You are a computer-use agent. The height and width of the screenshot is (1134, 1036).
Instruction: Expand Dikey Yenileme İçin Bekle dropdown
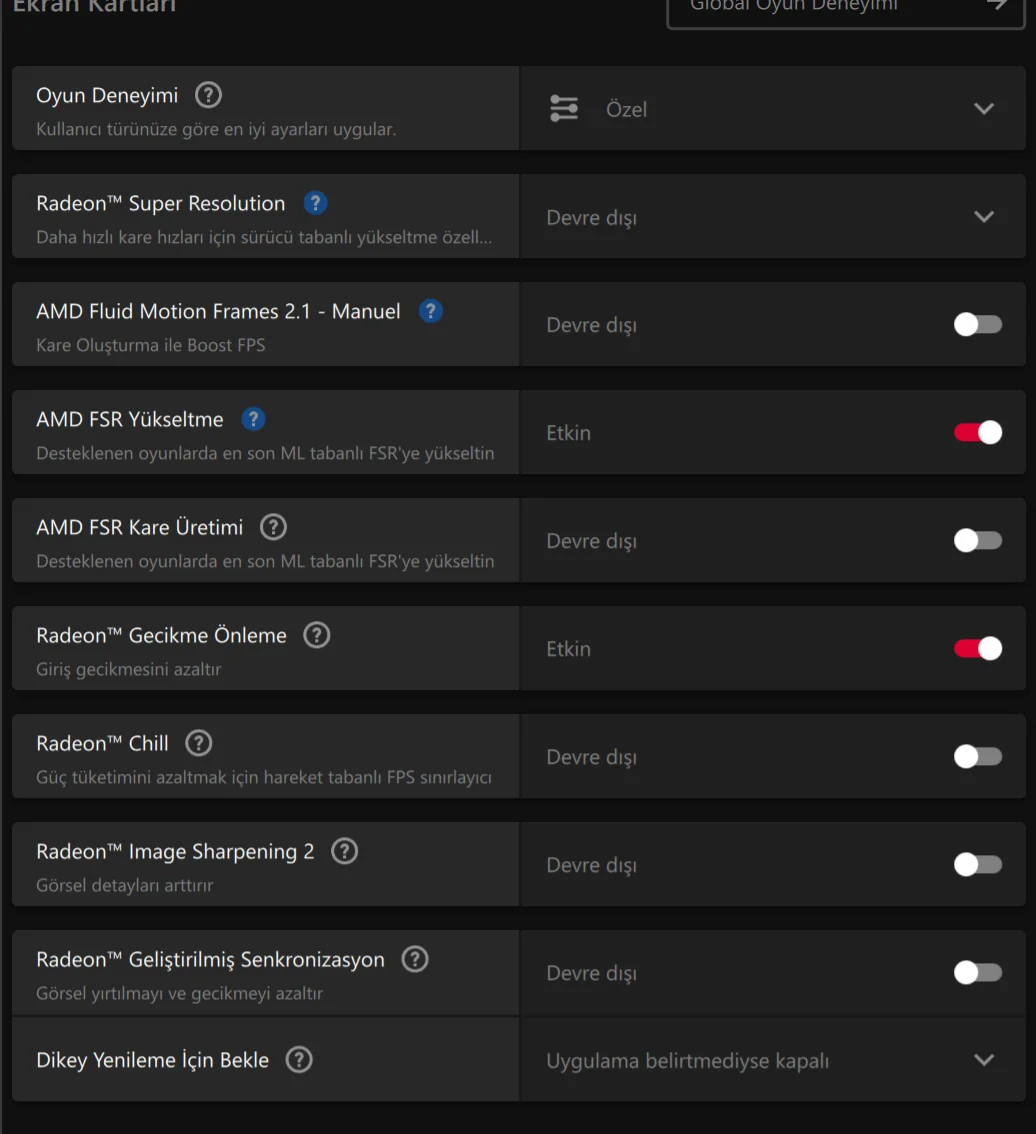pyautogui.click(x=773, y=1060)
